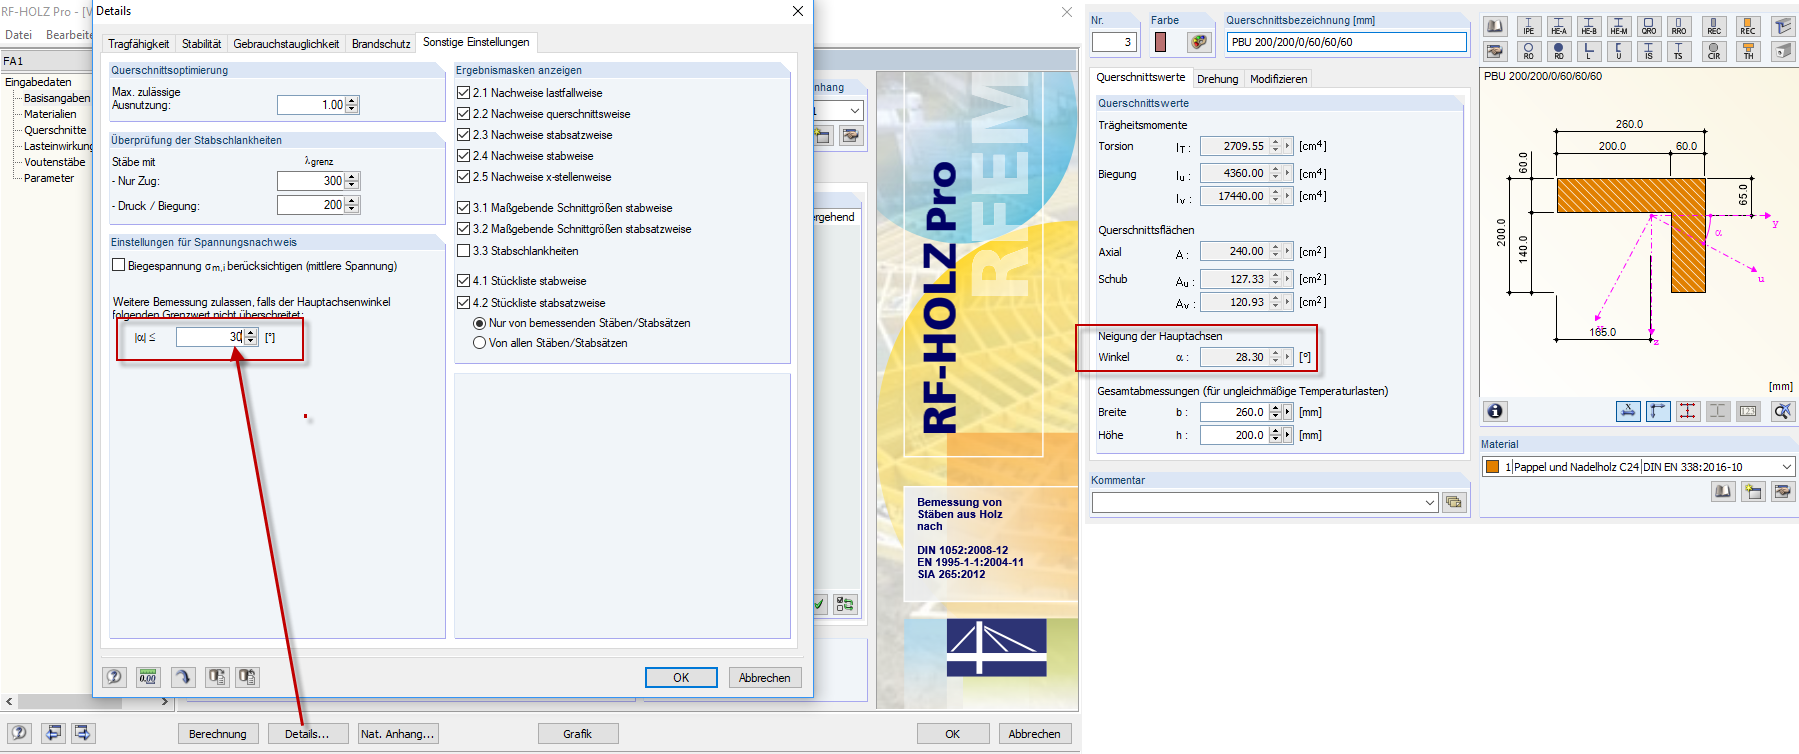Image resolution: width=1799 pixels, height=754 pixels.
Task: Open the color picker icon beside Farbe swatch
Action: (1199, 42)
